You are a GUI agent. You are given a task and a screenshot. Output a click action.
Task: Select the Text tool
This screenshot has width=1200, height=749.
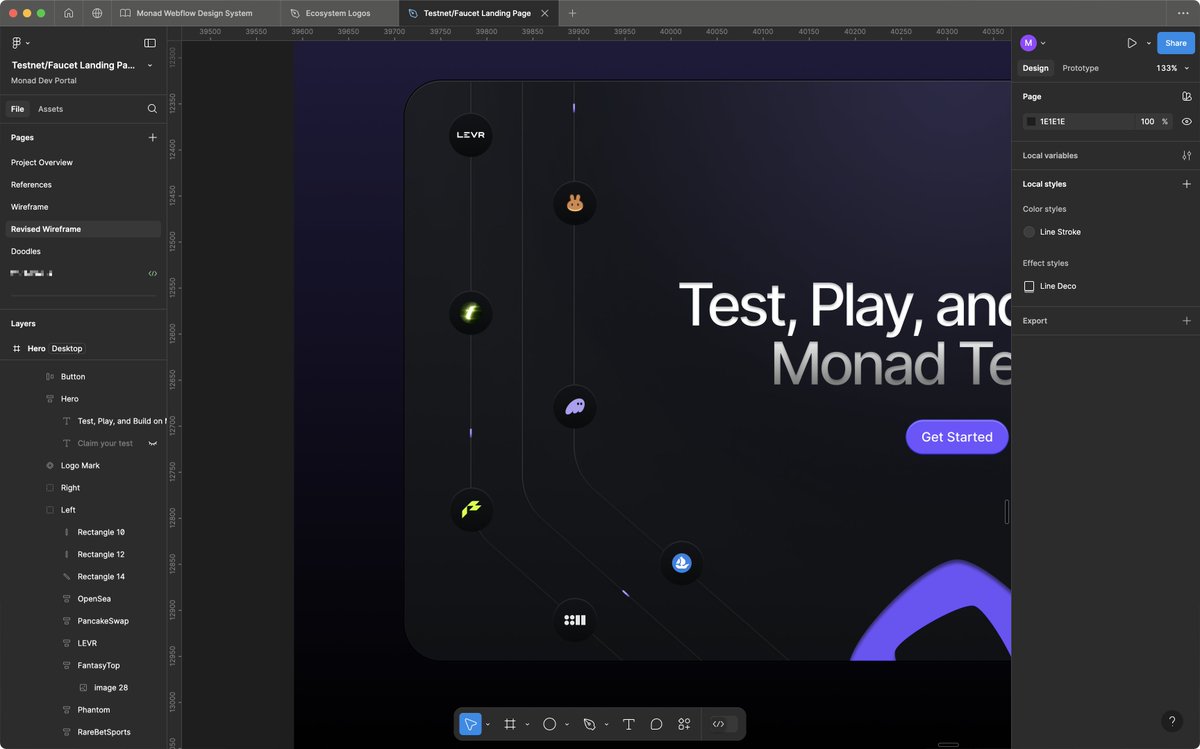628,724
